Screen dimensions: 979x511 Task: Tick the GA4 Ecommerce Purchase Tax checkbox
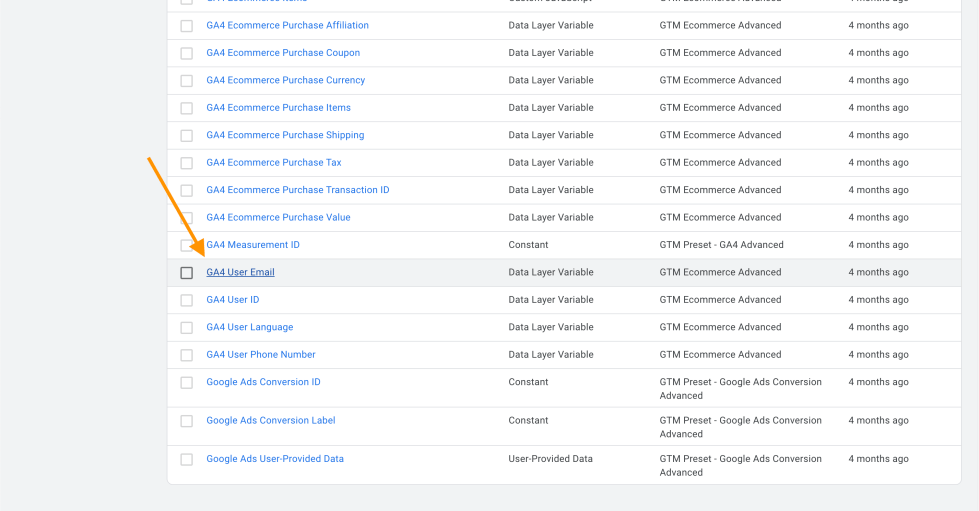pyautogui.click(x=187, y=163)
